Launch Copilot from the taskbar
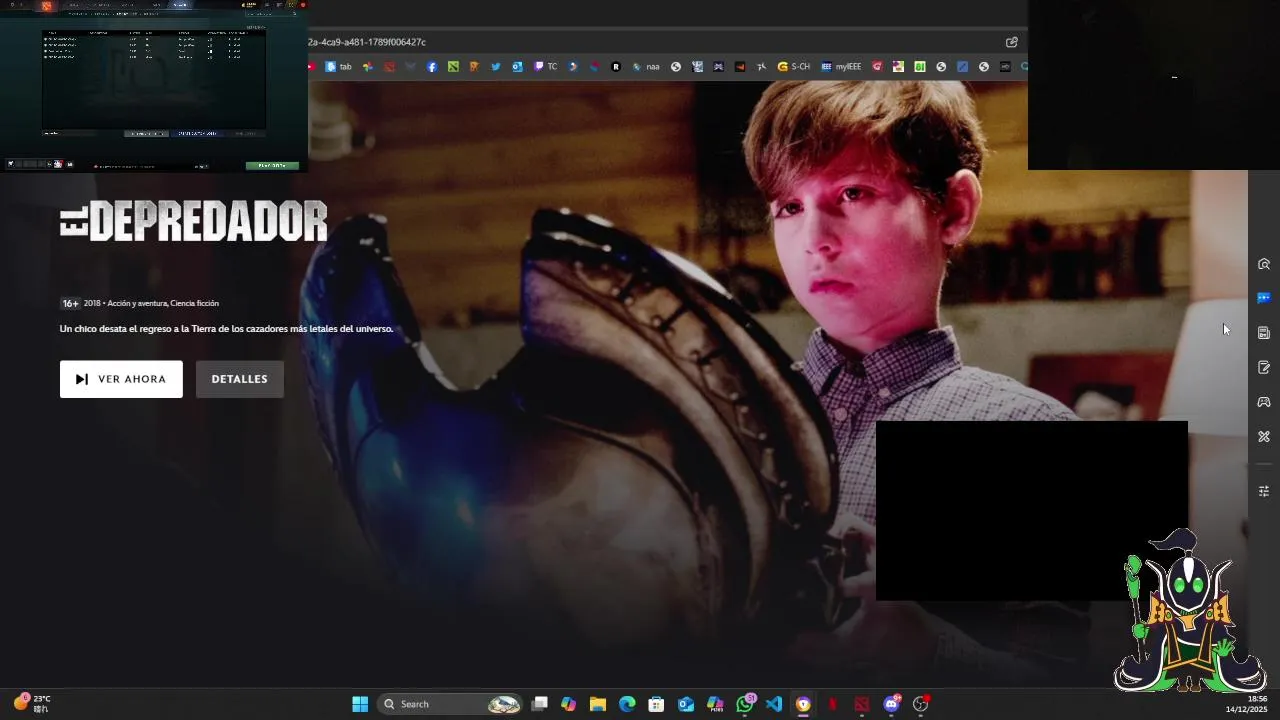The image size is (1280, 720). [x=568, y=704]
